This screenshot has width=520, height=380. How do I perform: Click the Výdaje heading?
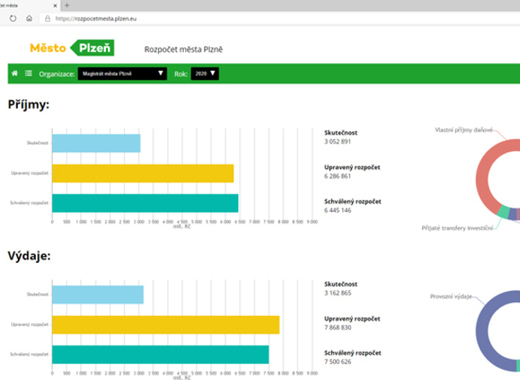point(29,256)
